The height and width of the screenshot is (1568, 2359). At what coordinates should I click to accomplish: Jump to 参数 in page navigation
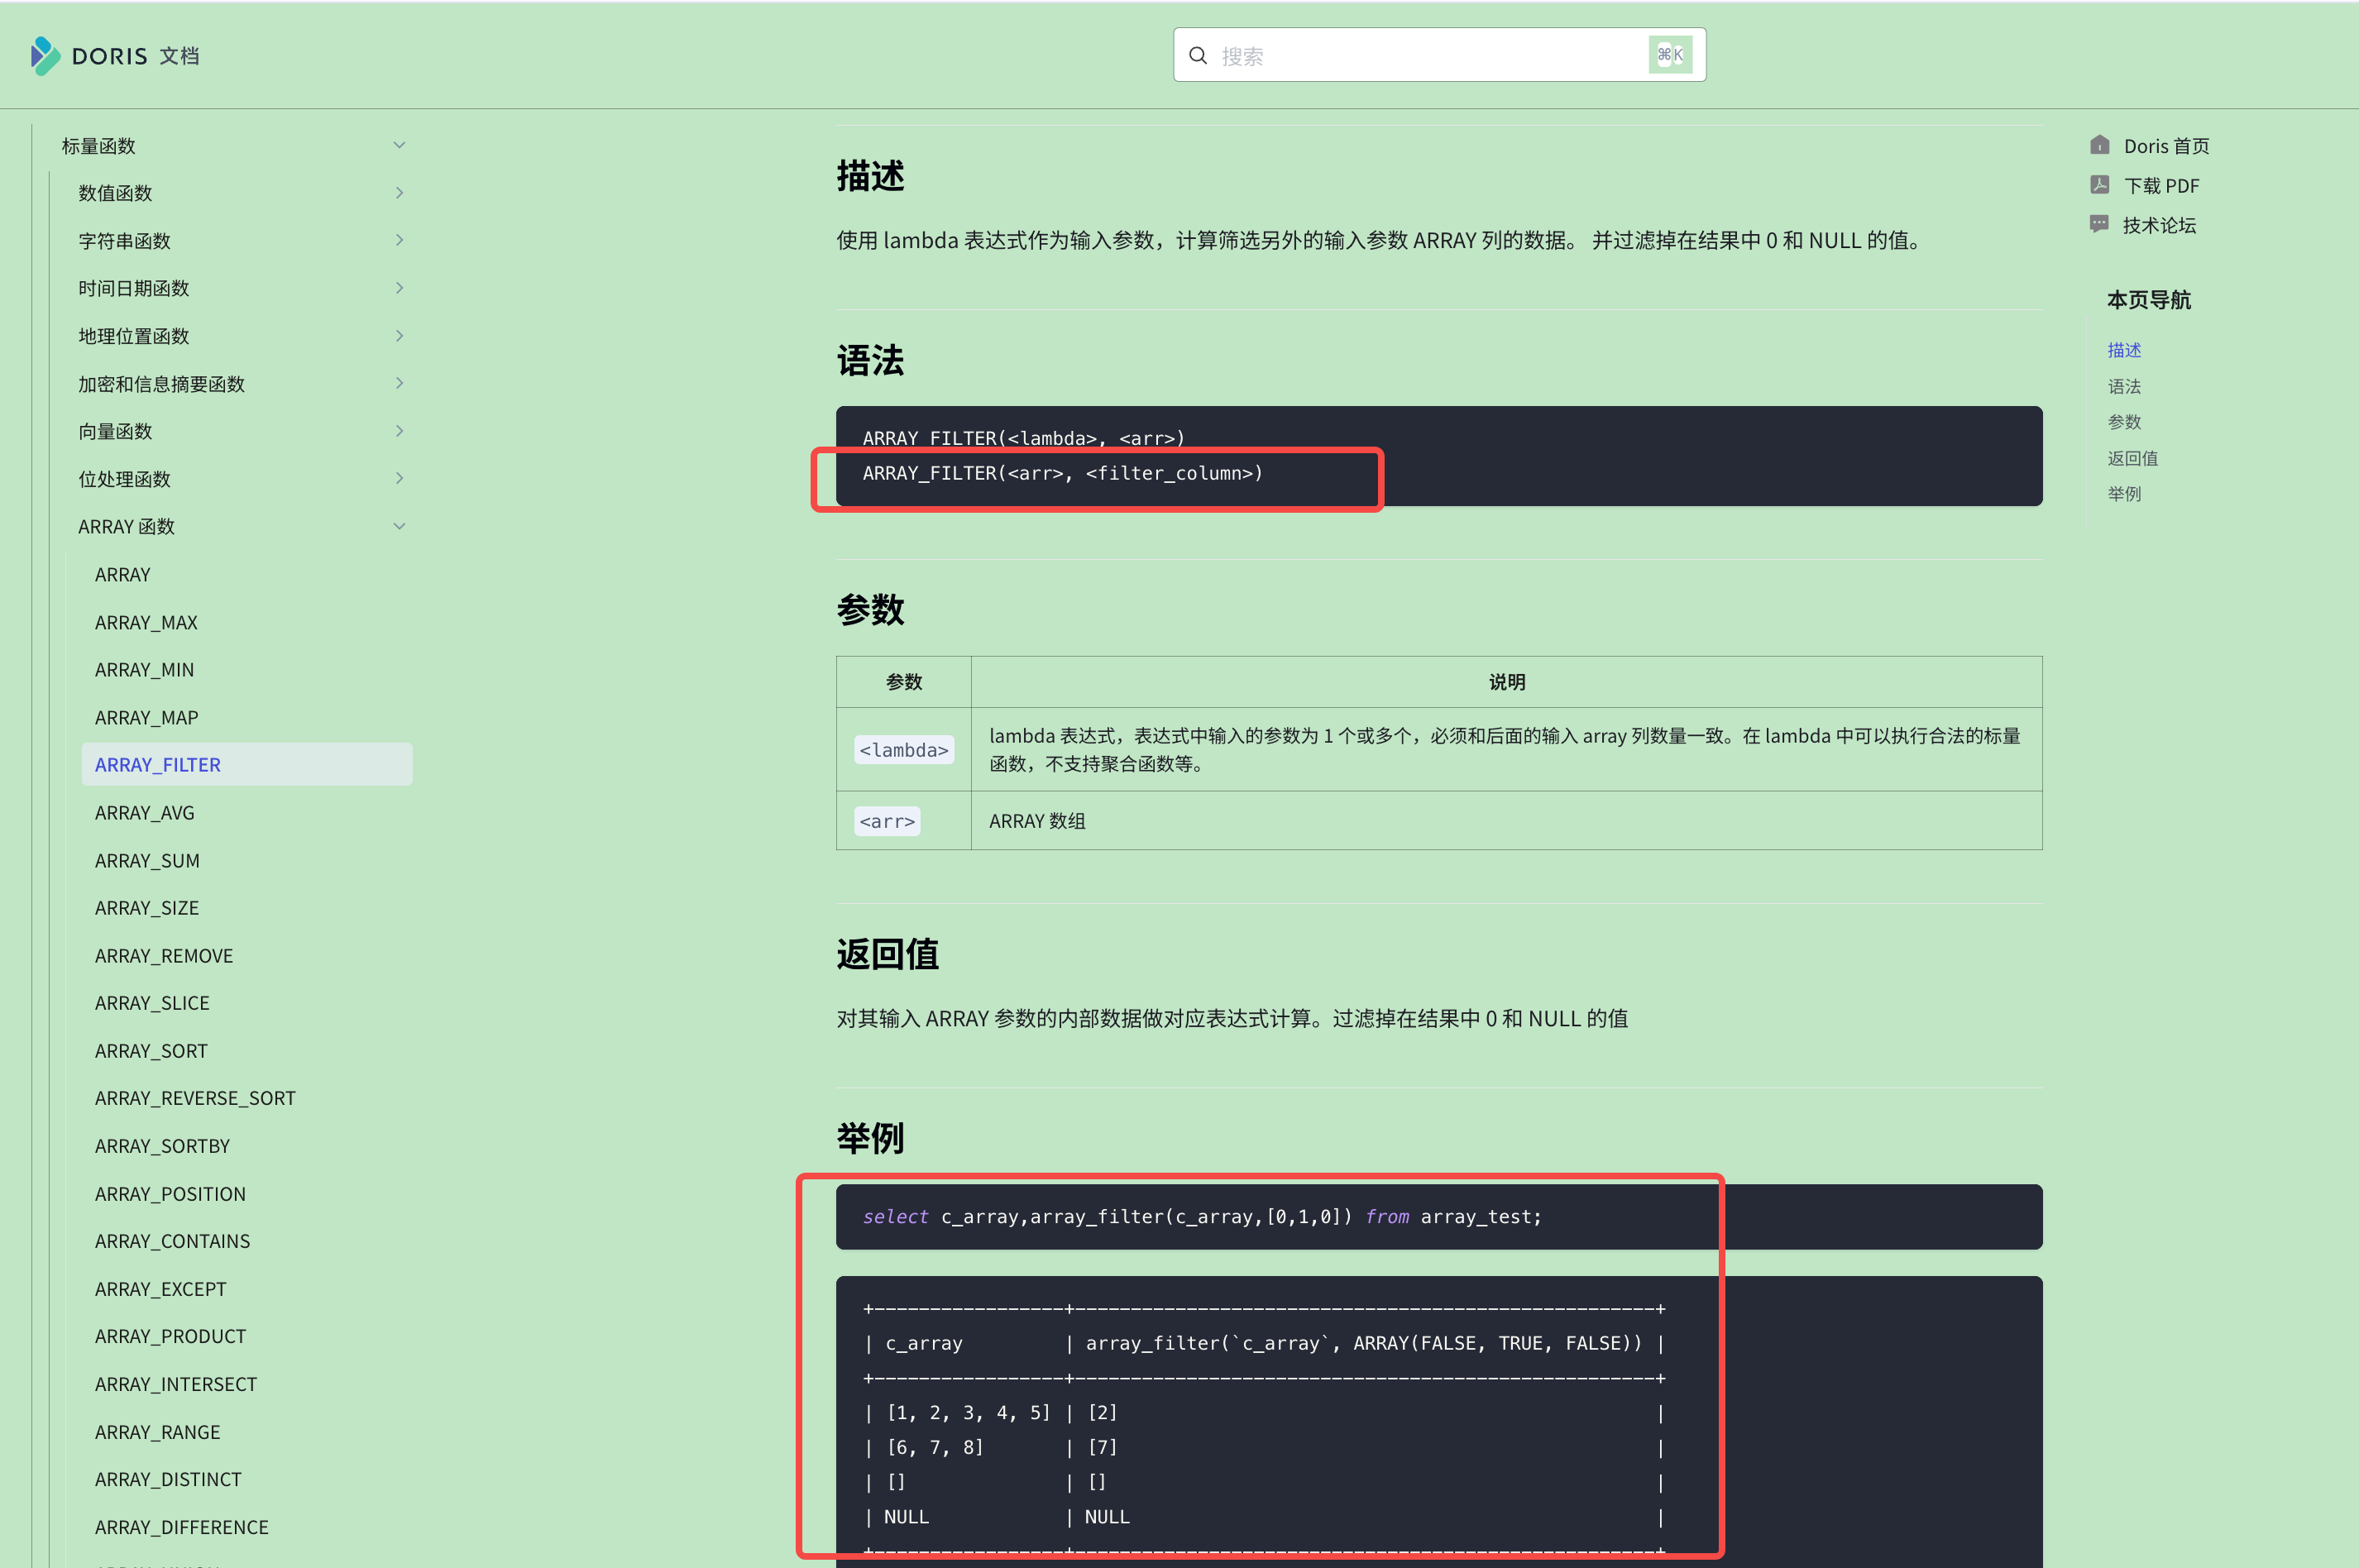2124,422
